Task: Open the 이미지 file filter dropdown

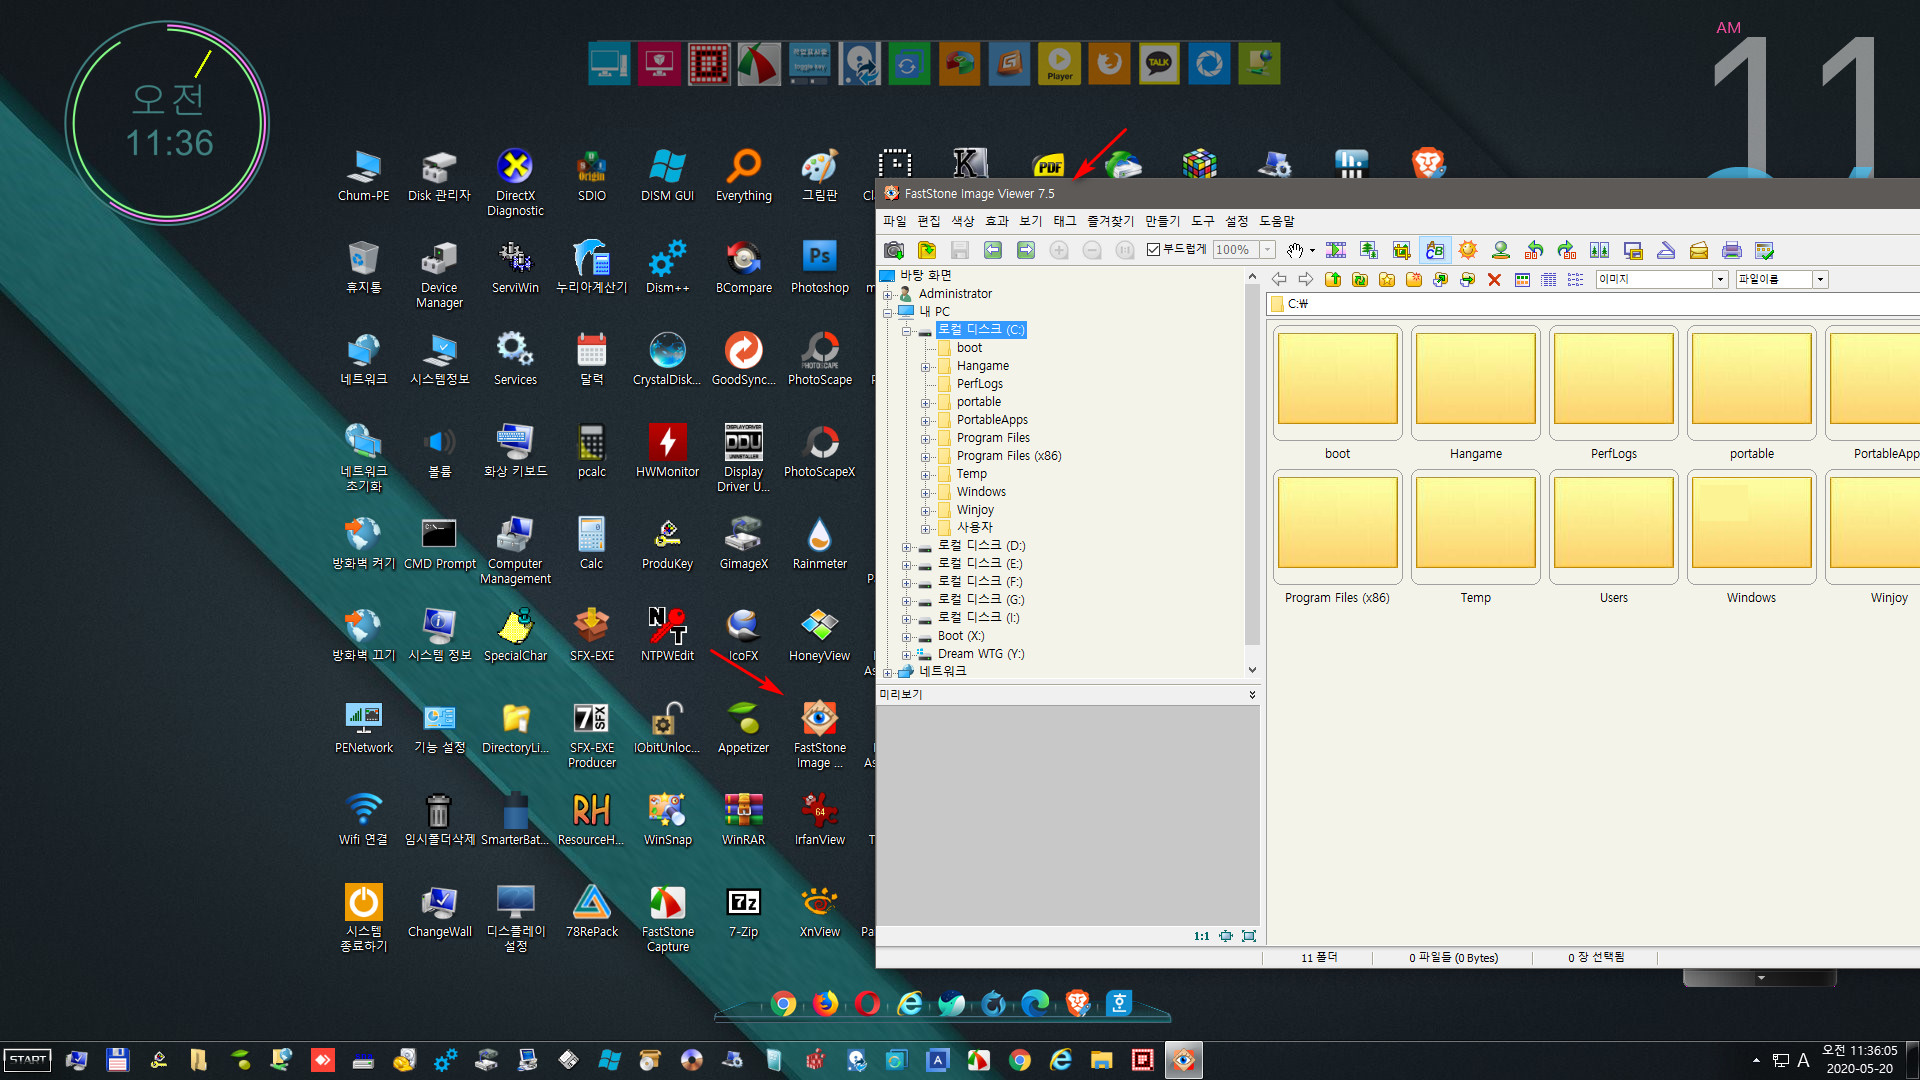Action: pyautogui.click(x=1721, y=280)
